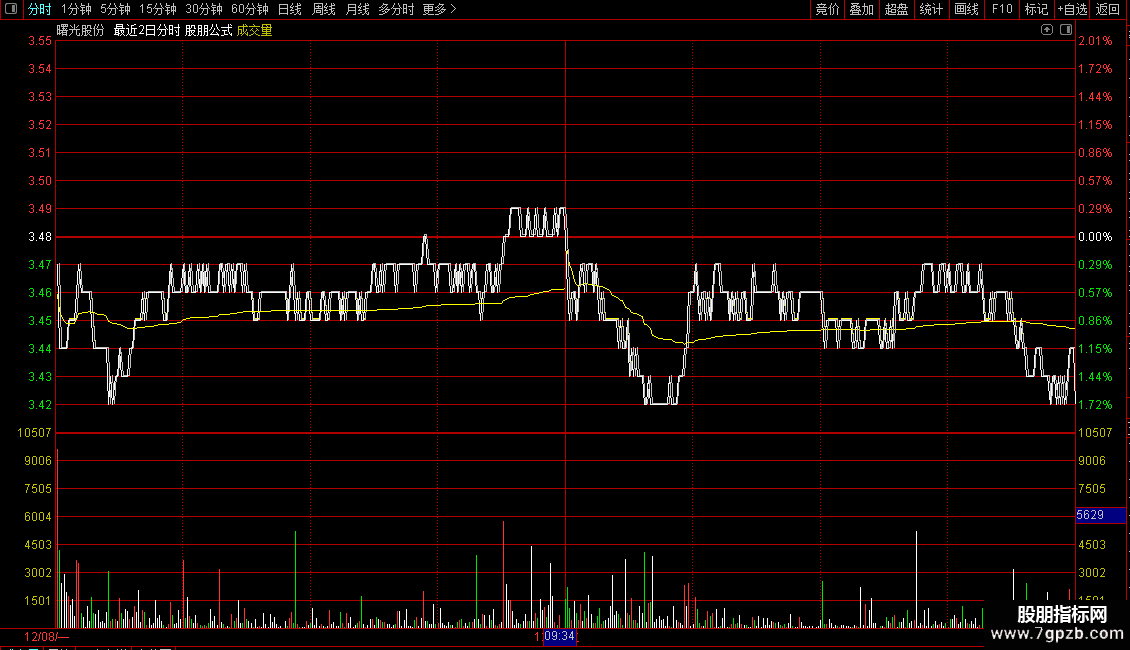Image resolution: width=1130 pixels, height=650 pixels.
Task: Click the 曙光股份 stock name
Action: pyautogui.click(x=81, y=30)
